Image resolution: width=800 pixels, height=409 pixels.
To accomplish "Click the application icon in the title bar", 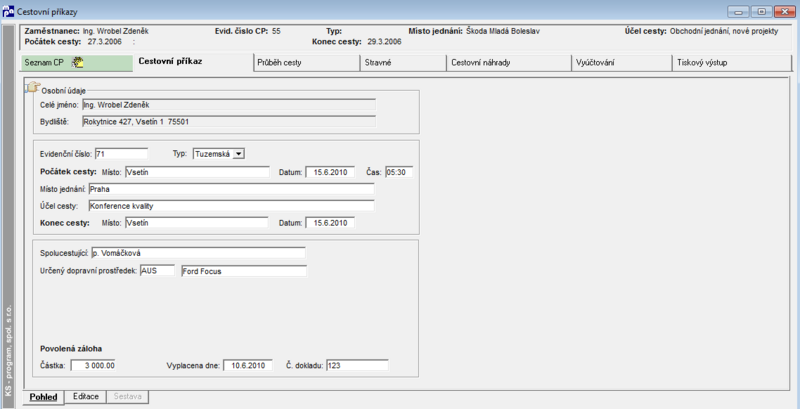I will [8, 11].
